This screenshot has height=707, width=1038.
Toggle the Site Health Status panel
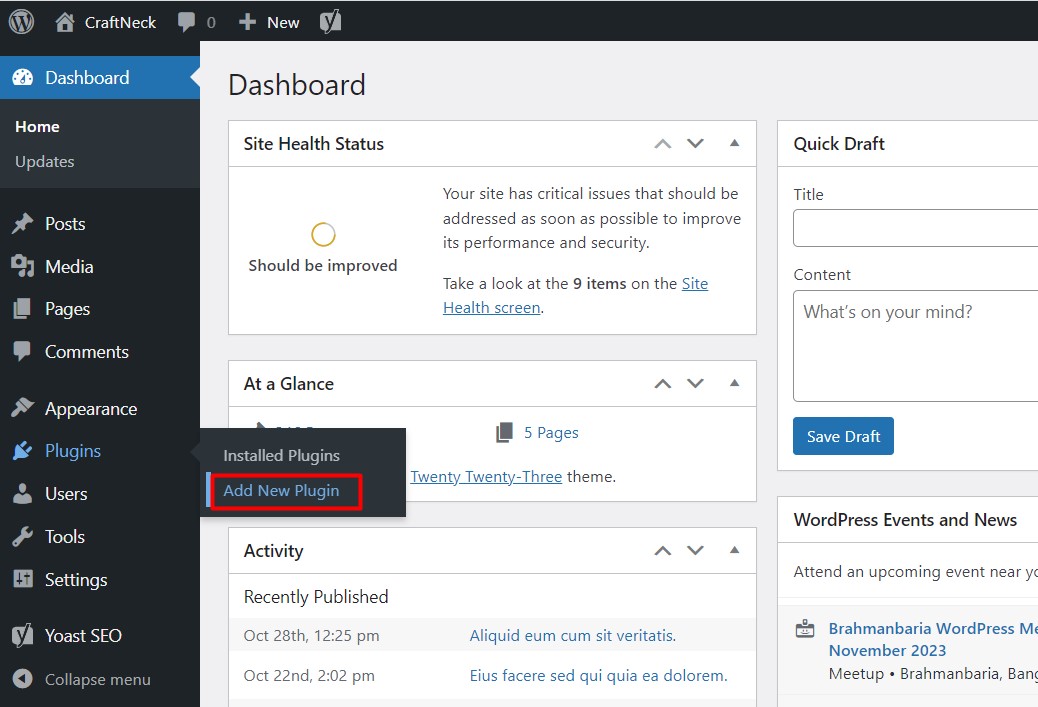pyautogui.click(x=734, y=143)
